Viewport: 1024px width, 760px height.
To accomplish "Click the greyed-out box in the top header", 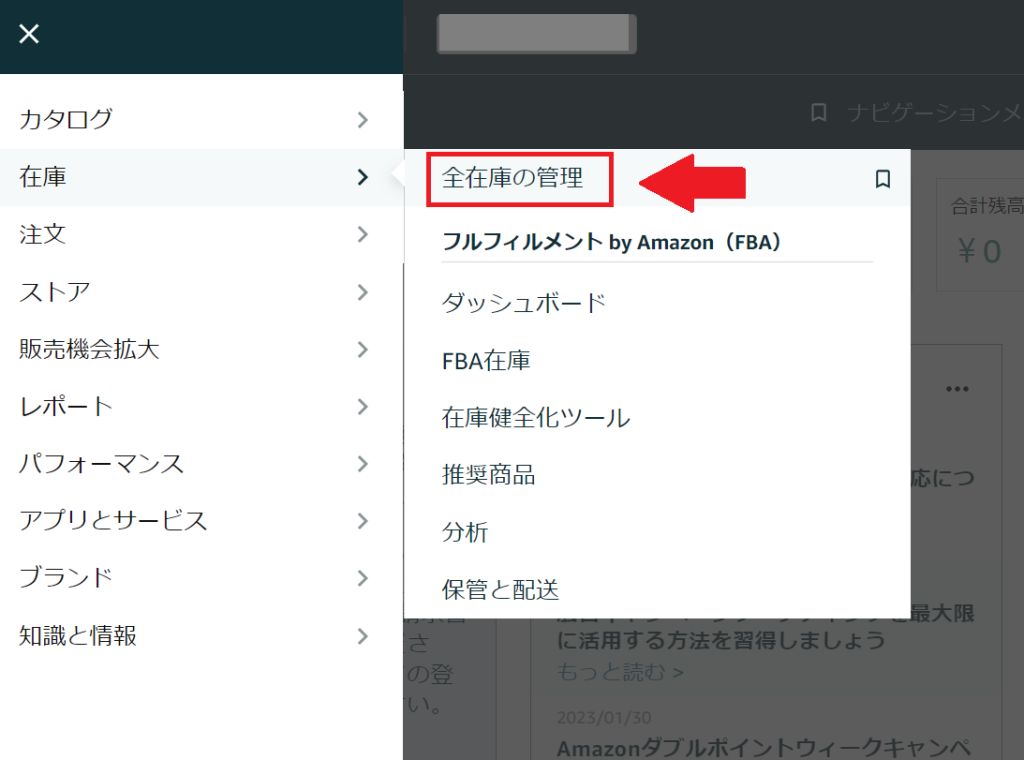I will pyautogui.click(x=536, y=33).
